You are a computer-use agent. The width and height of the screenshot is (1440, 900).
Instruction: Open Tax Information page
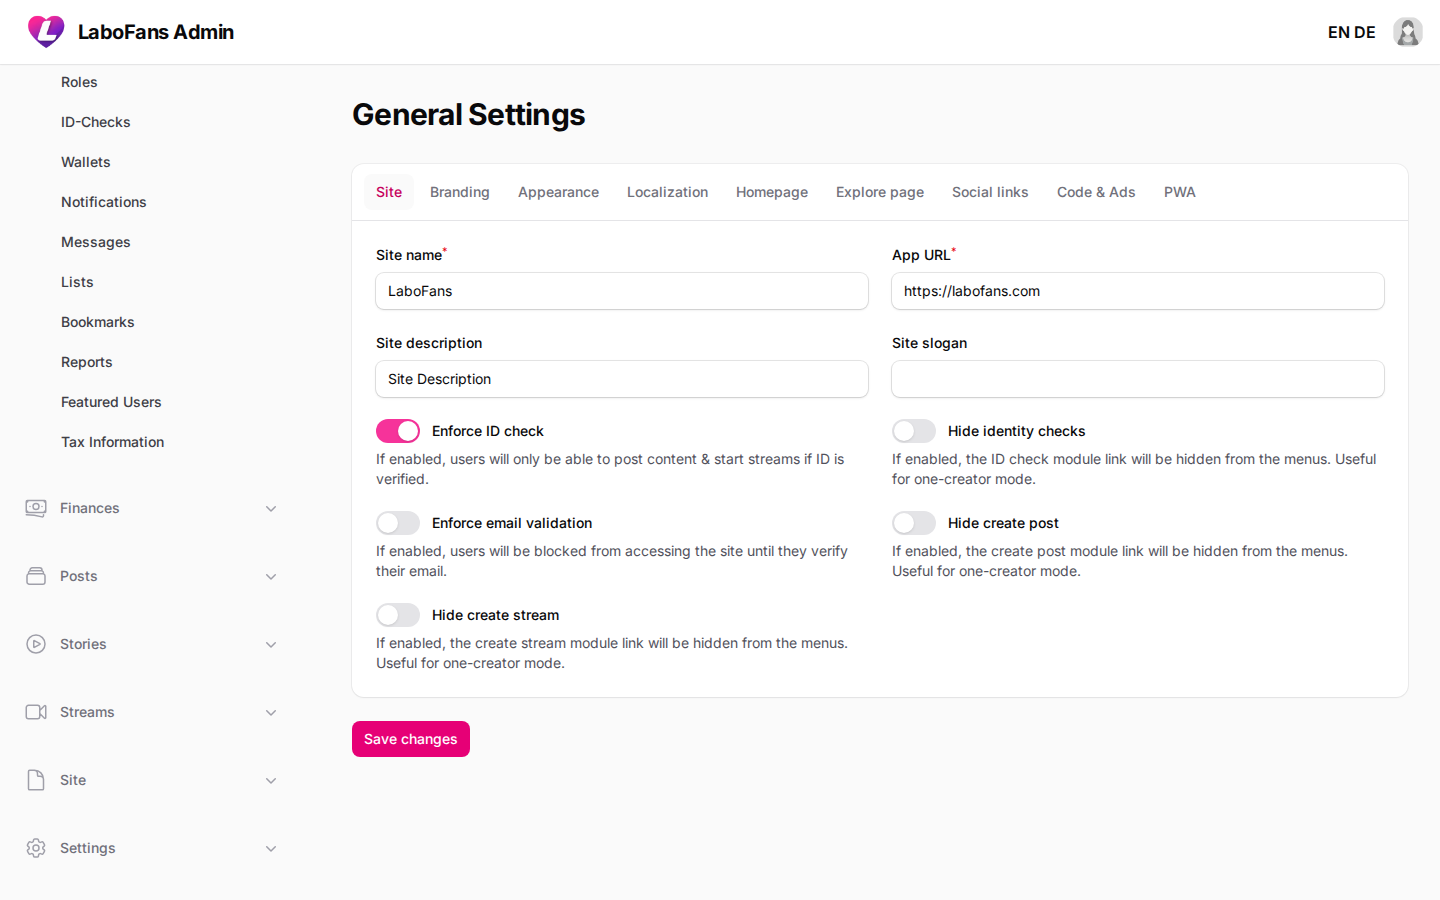pos(113,442)
